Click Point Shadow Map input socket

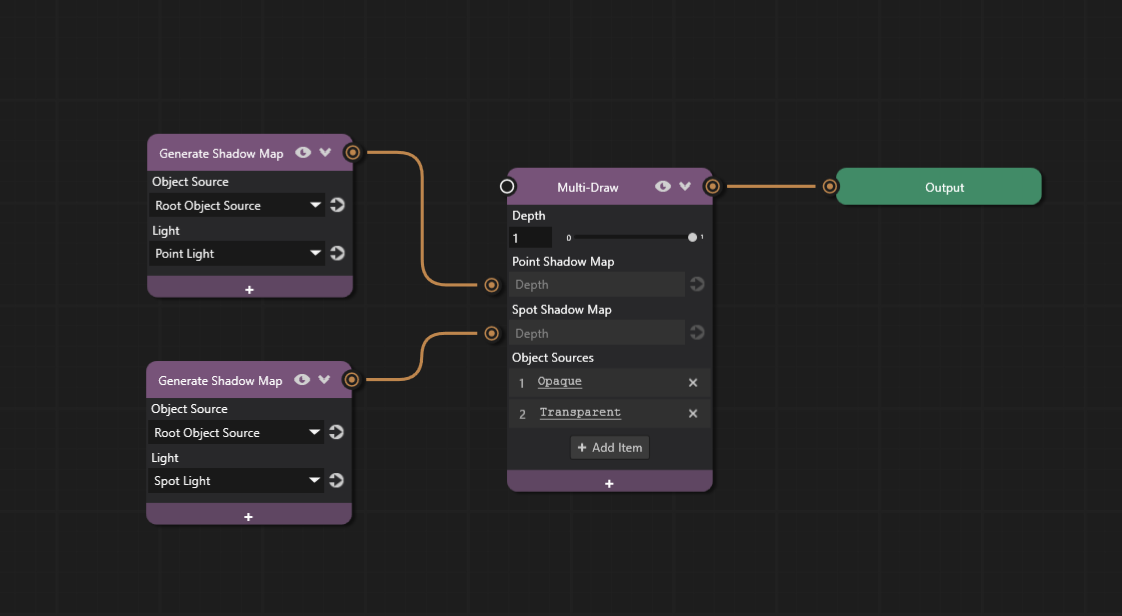tap(492, 285)
